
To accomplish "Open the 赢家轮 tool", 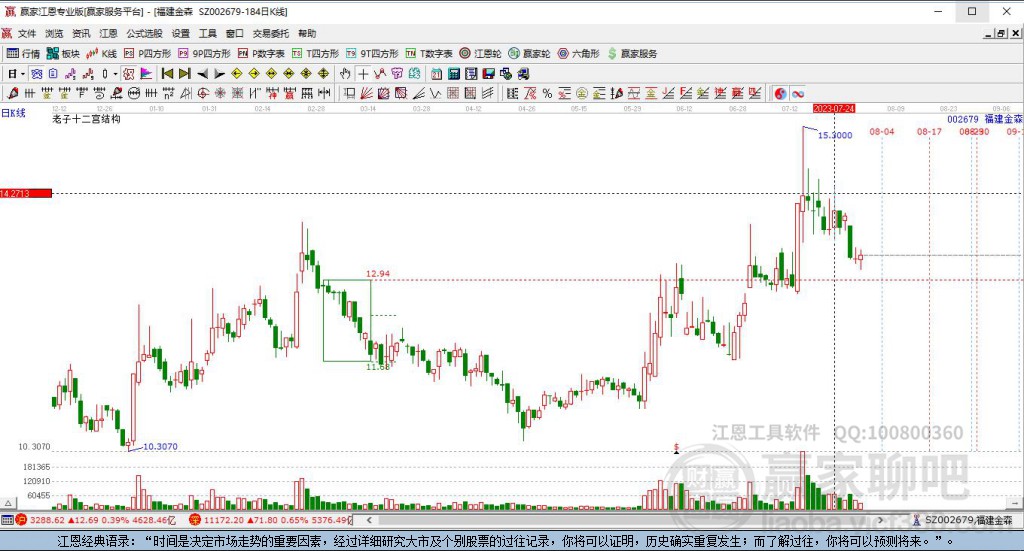I will tap(530, 54).
